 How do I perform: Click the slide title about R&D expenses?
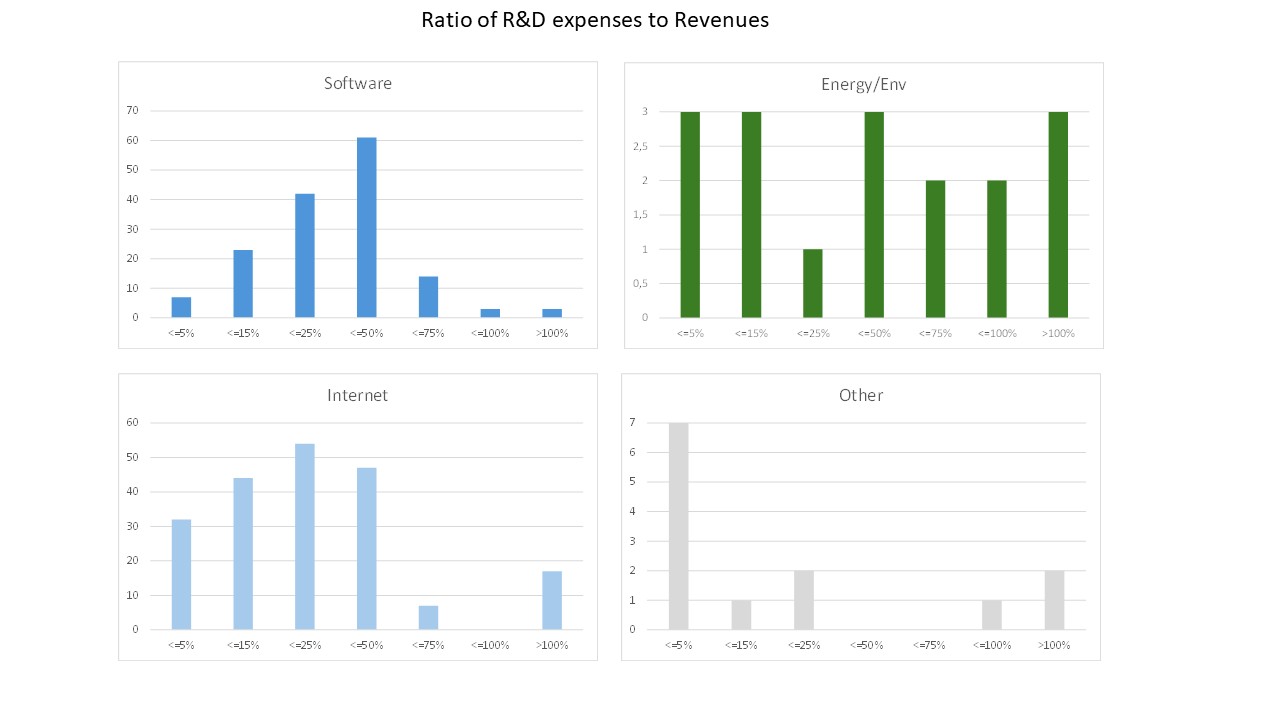(594, 20)
